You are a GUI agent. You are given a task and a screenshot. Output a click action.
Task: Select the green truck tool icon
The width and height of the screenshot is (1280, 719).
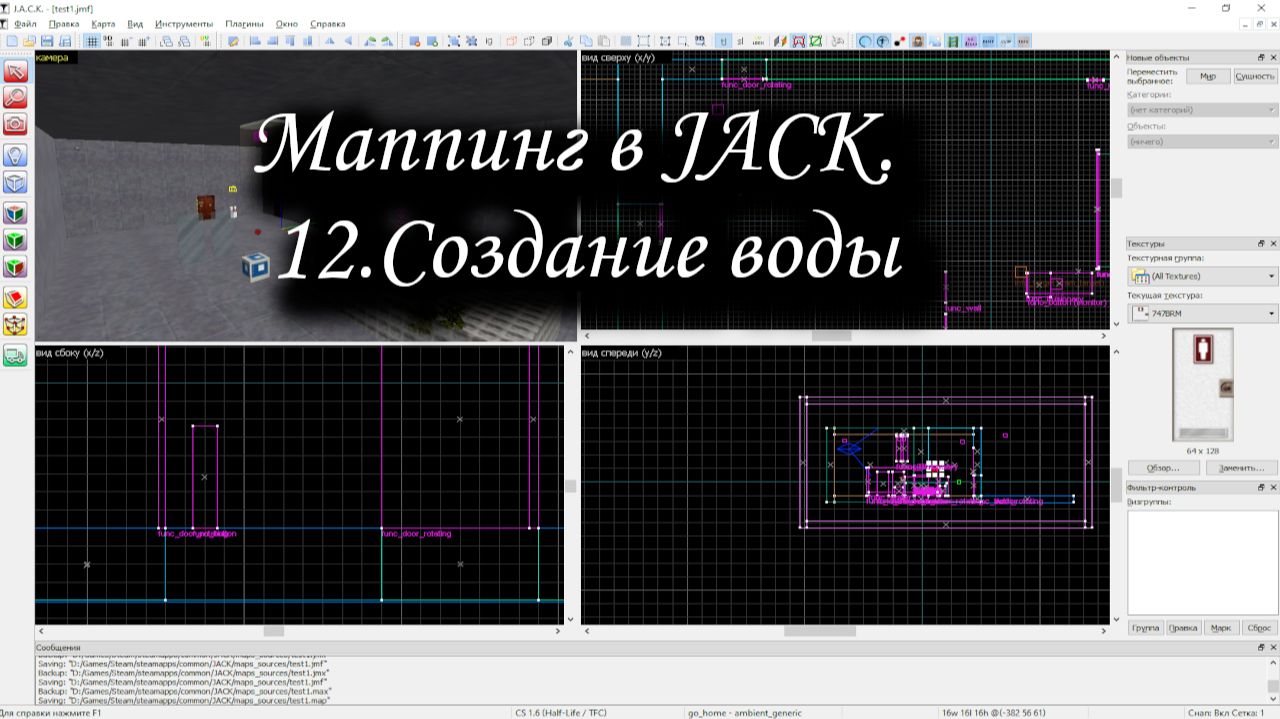[x=15, y=356]
